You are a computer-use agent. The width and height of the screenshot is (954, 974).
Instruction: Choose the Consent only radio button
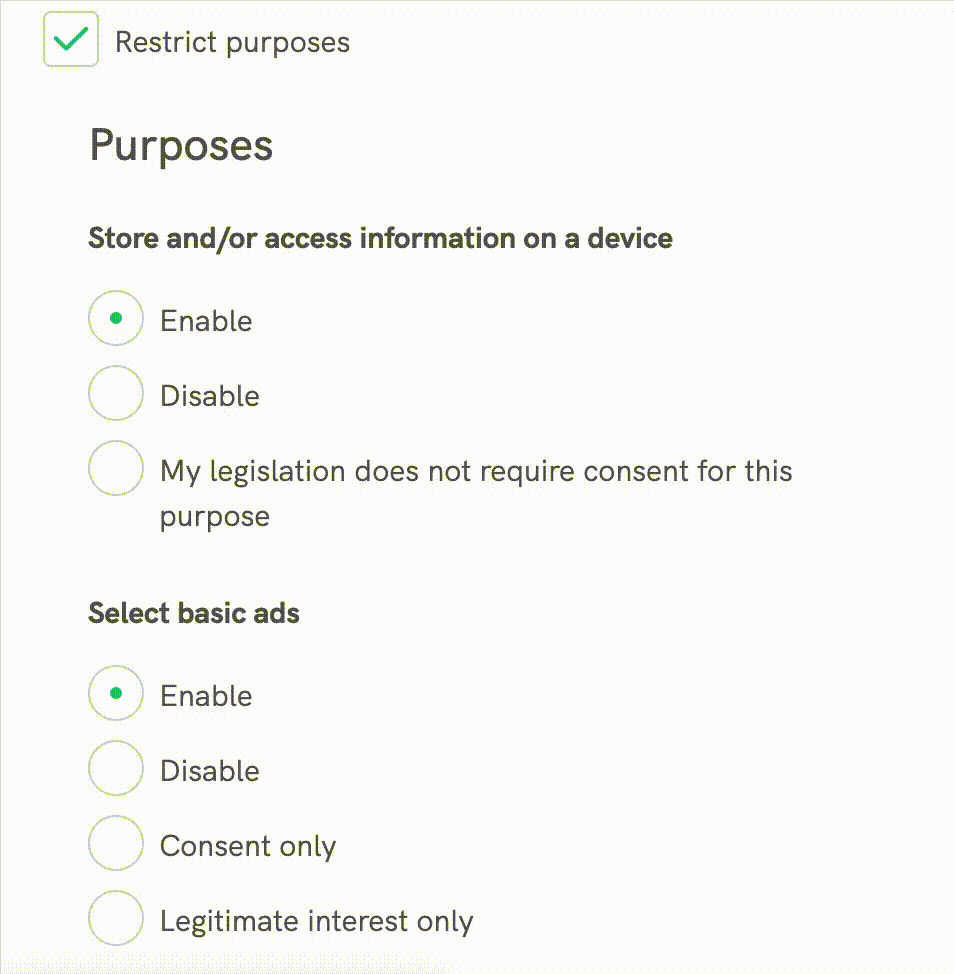[x=116, y=844]
